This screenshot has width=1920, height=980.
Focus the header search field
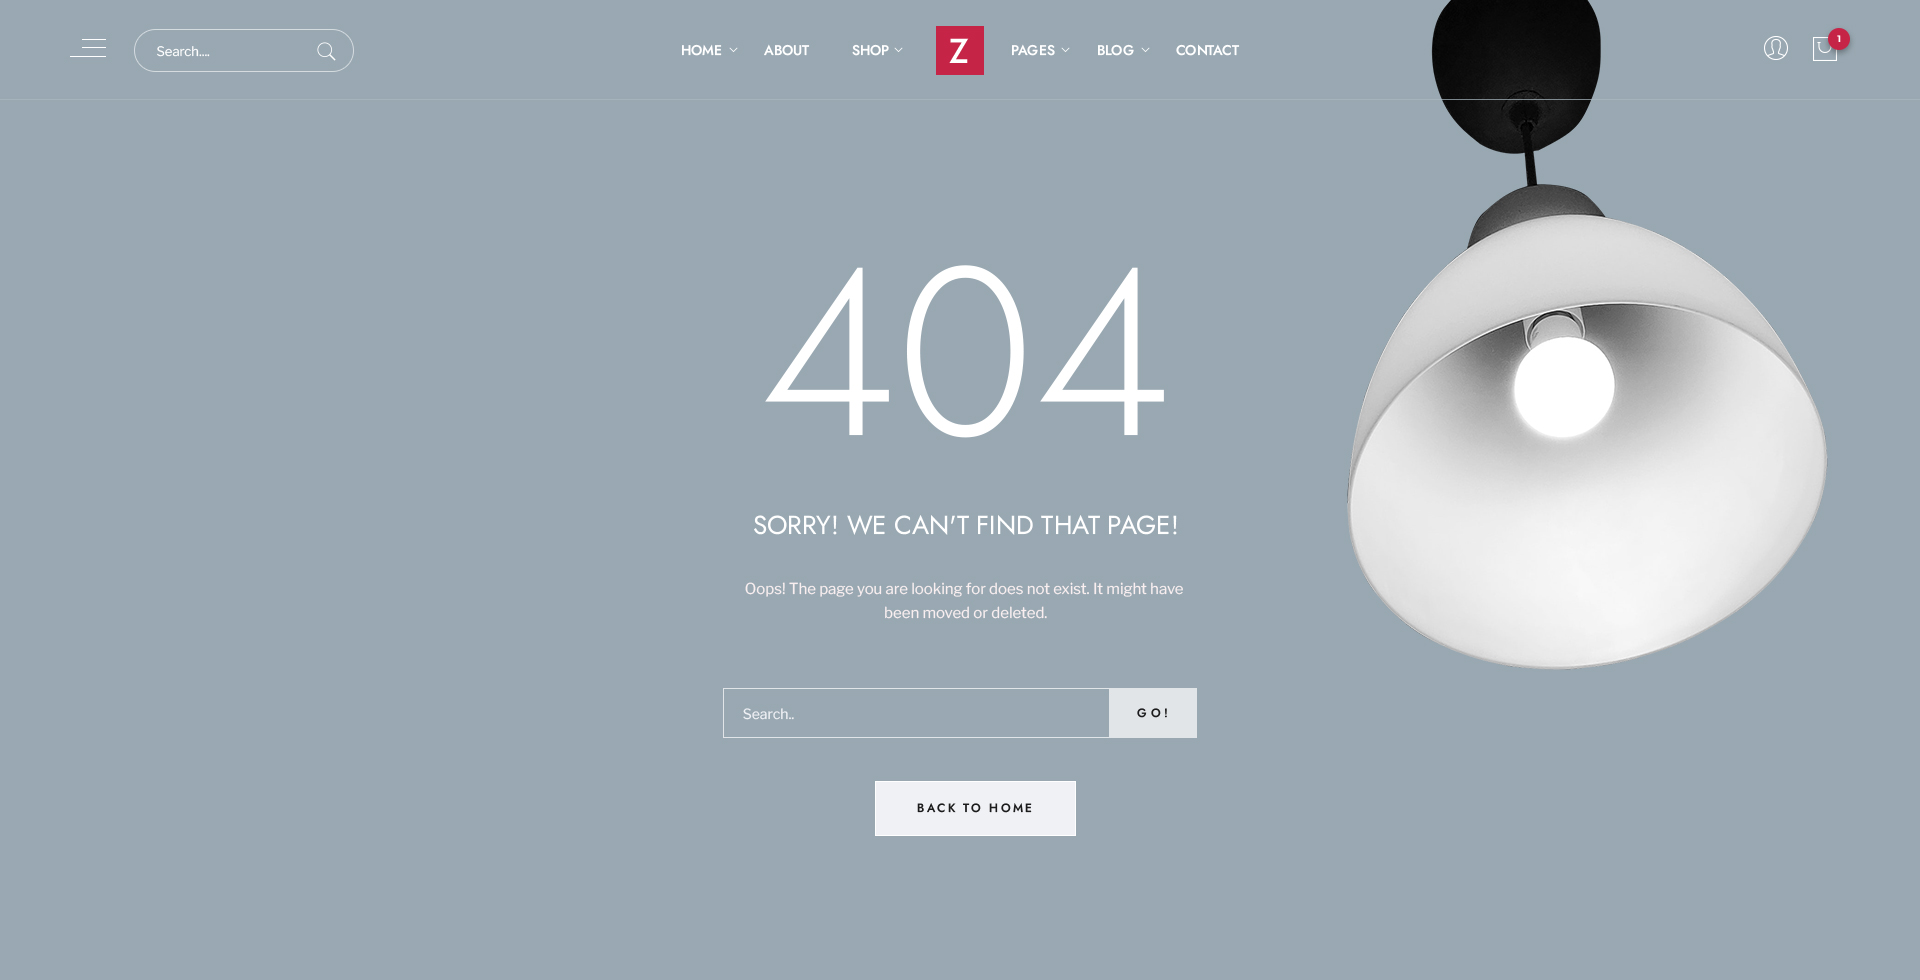tap(230, 51)
